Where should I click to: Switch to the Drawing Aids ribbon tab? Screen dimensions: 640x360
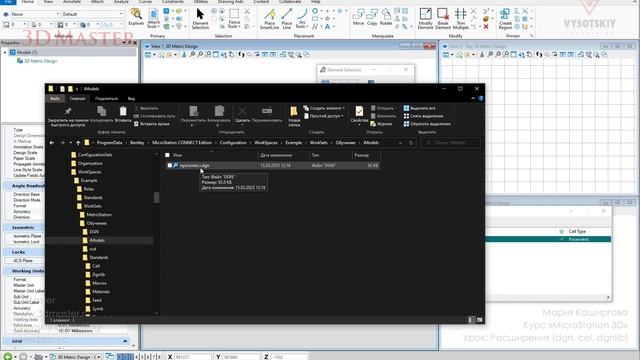tap(230, 2)
